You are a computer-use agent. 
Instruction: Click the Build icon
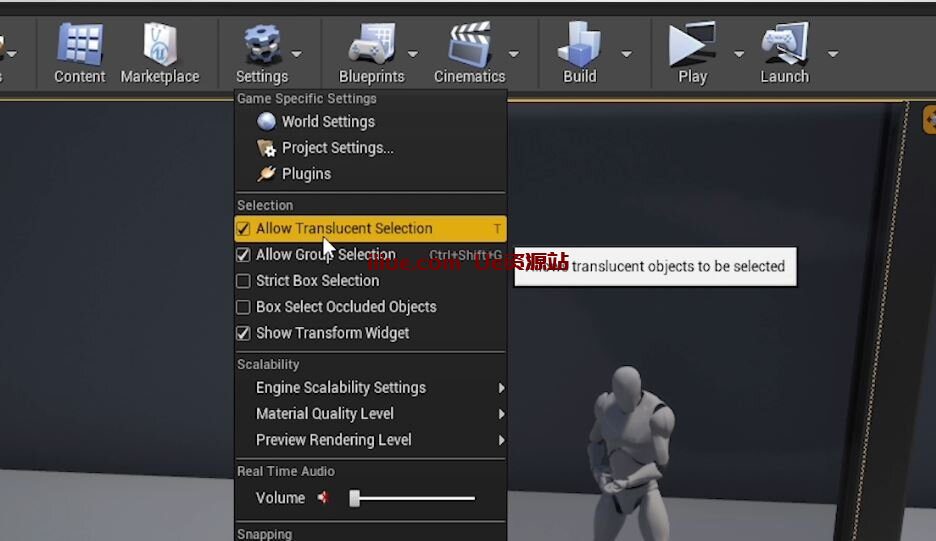click(579, 46)
